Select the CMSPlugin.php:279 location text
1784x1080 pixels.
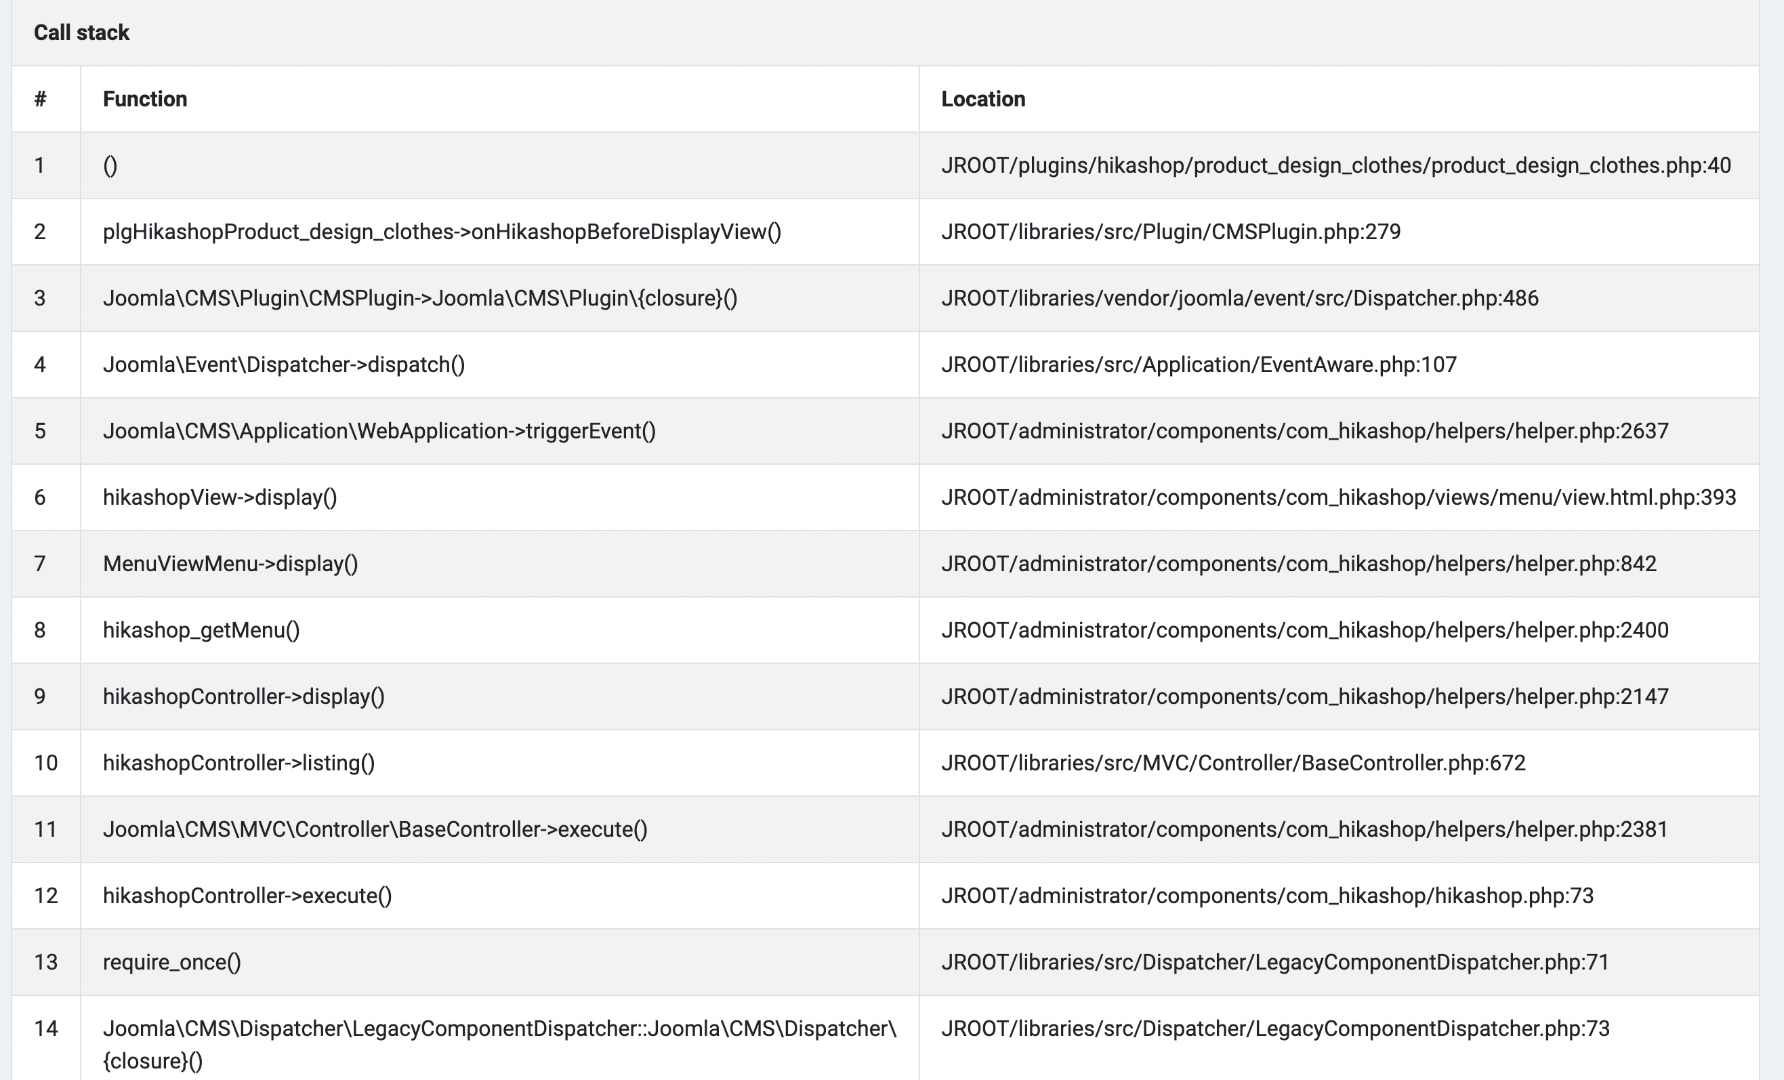tap(1170, 232)
